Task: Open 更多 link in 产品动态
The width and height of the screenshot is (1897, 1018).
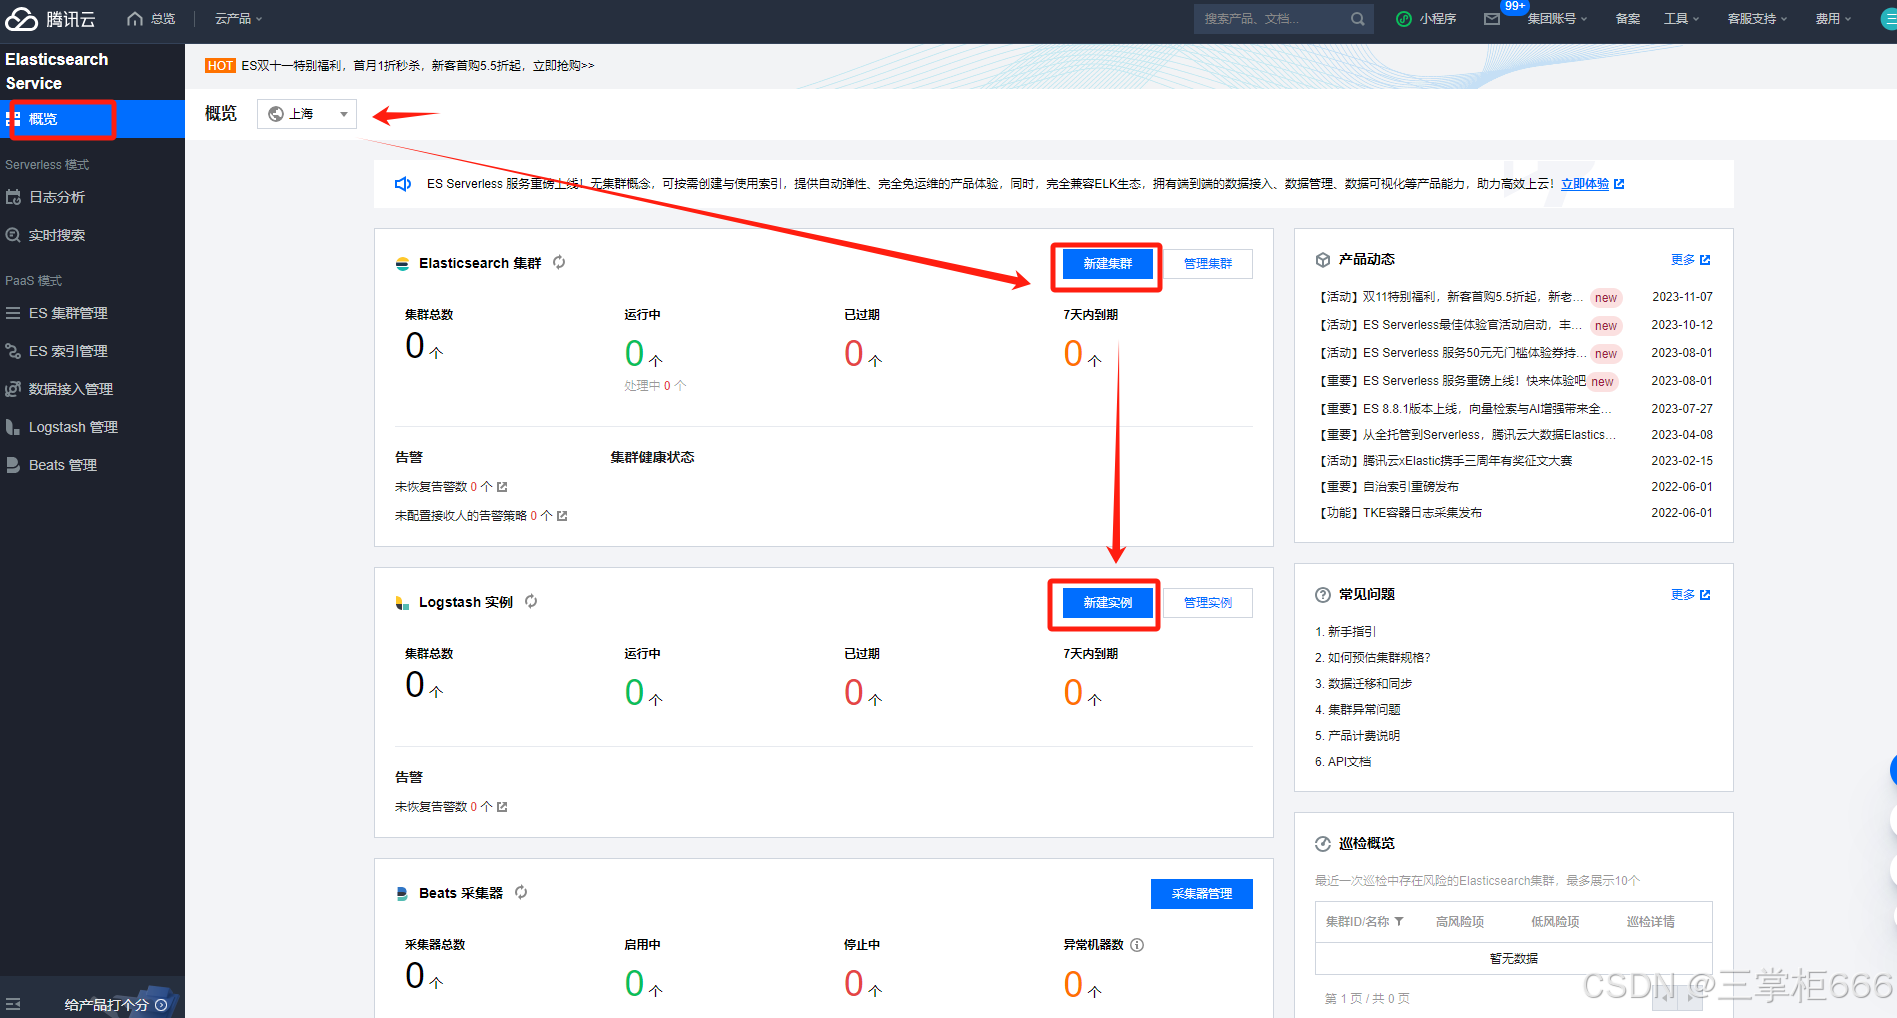Action: (x=1690, y=260)
